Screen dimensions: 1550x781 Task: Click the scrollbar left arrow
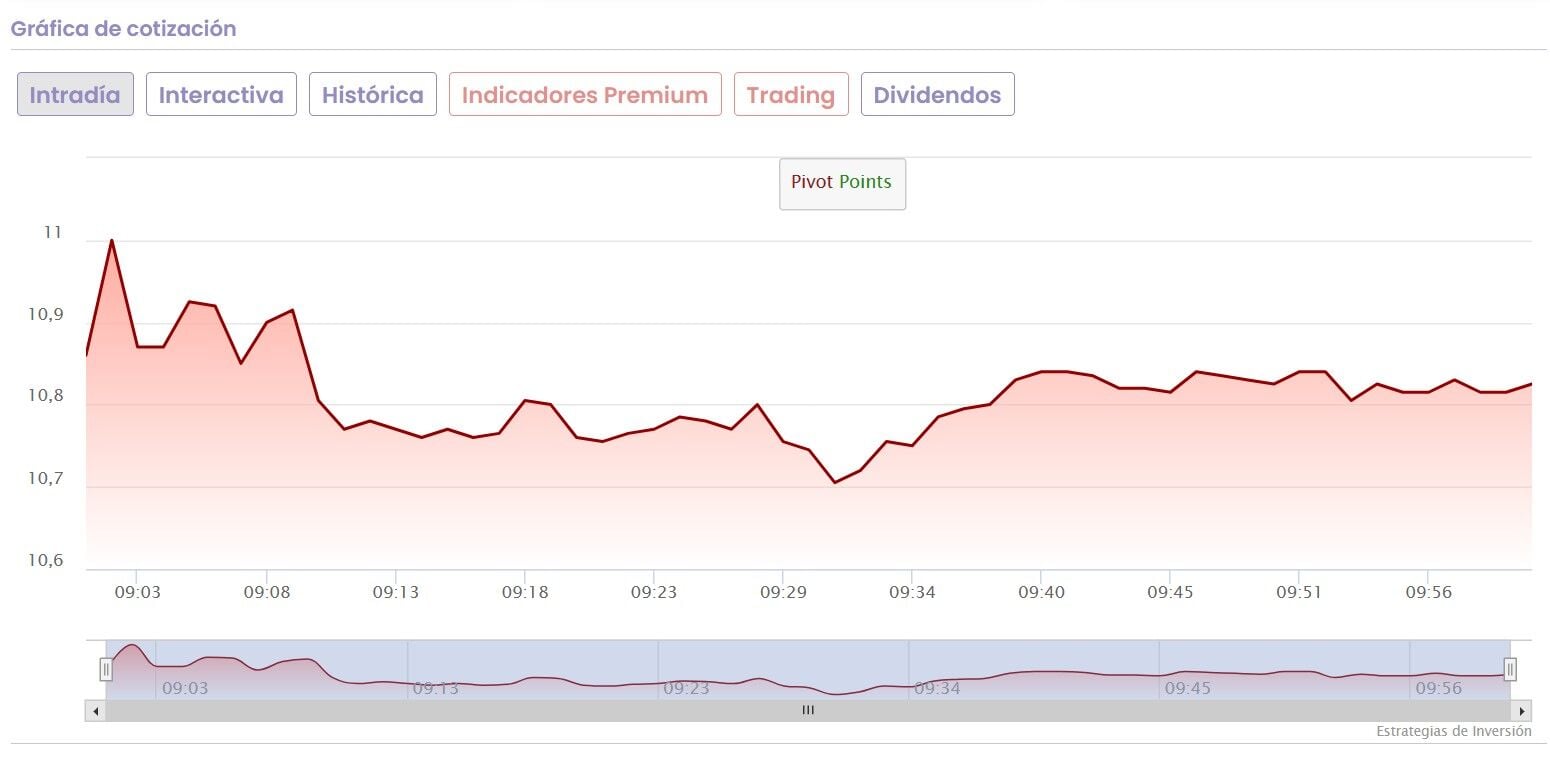[96, 711]
